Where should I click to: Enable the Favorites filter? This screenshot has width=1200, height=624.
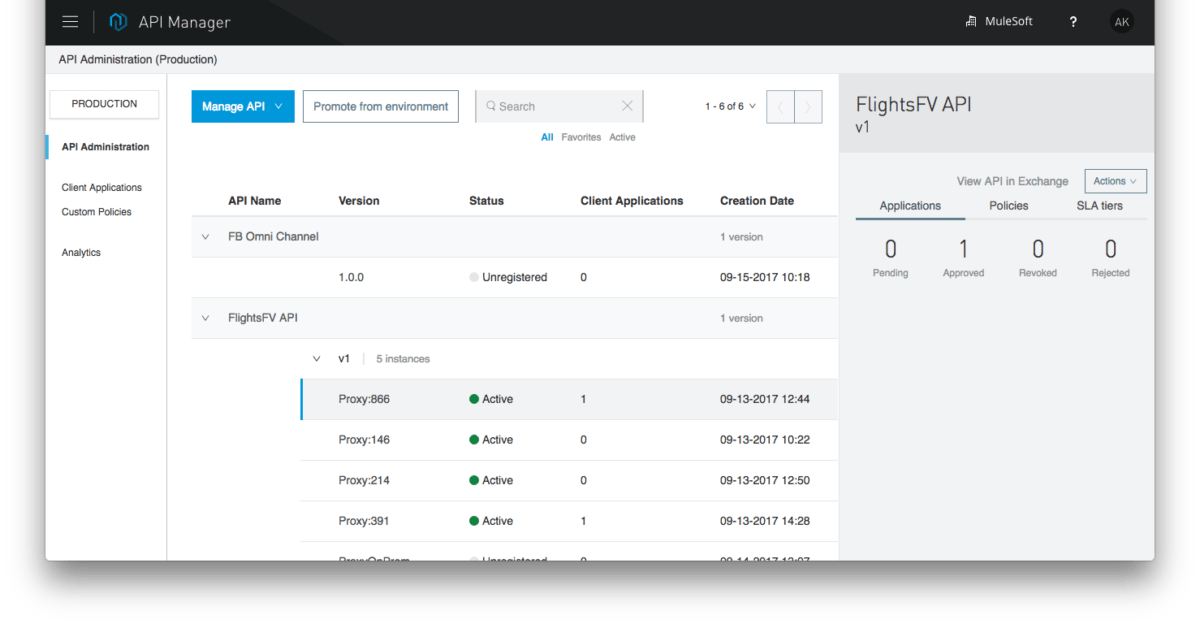(x=581, y=137)
